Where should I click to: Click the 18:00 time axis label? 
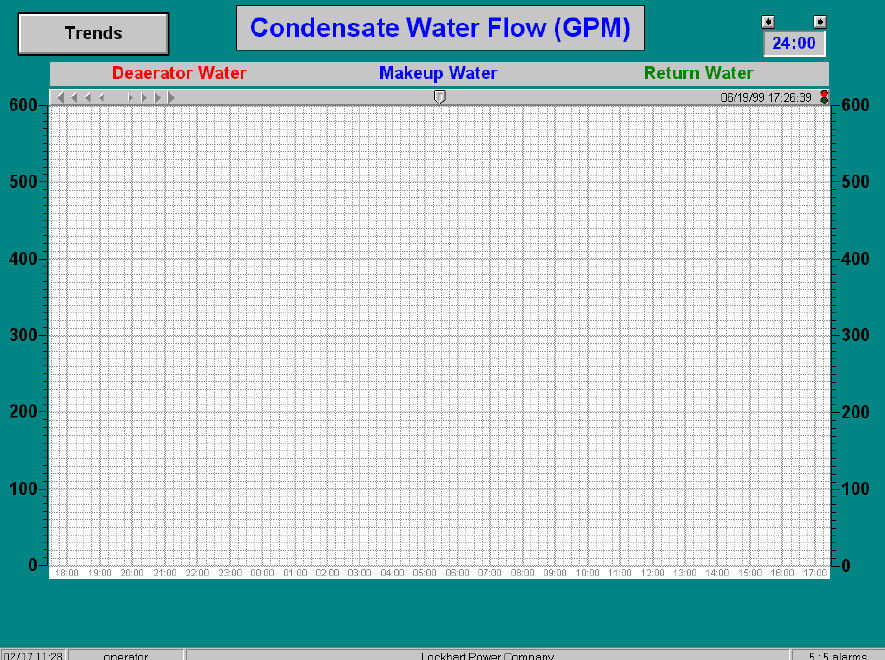click(x=67, y=572)
